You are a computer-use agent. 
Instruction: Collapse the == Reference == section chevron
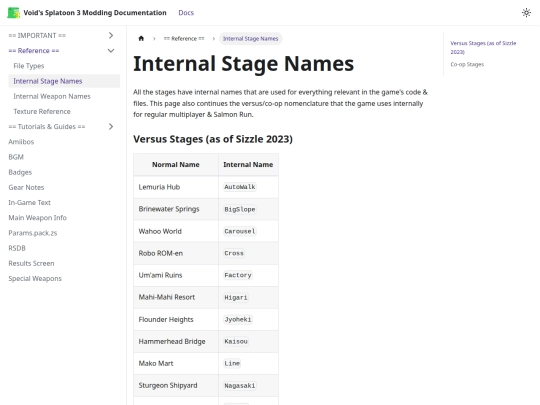(111, 51)
